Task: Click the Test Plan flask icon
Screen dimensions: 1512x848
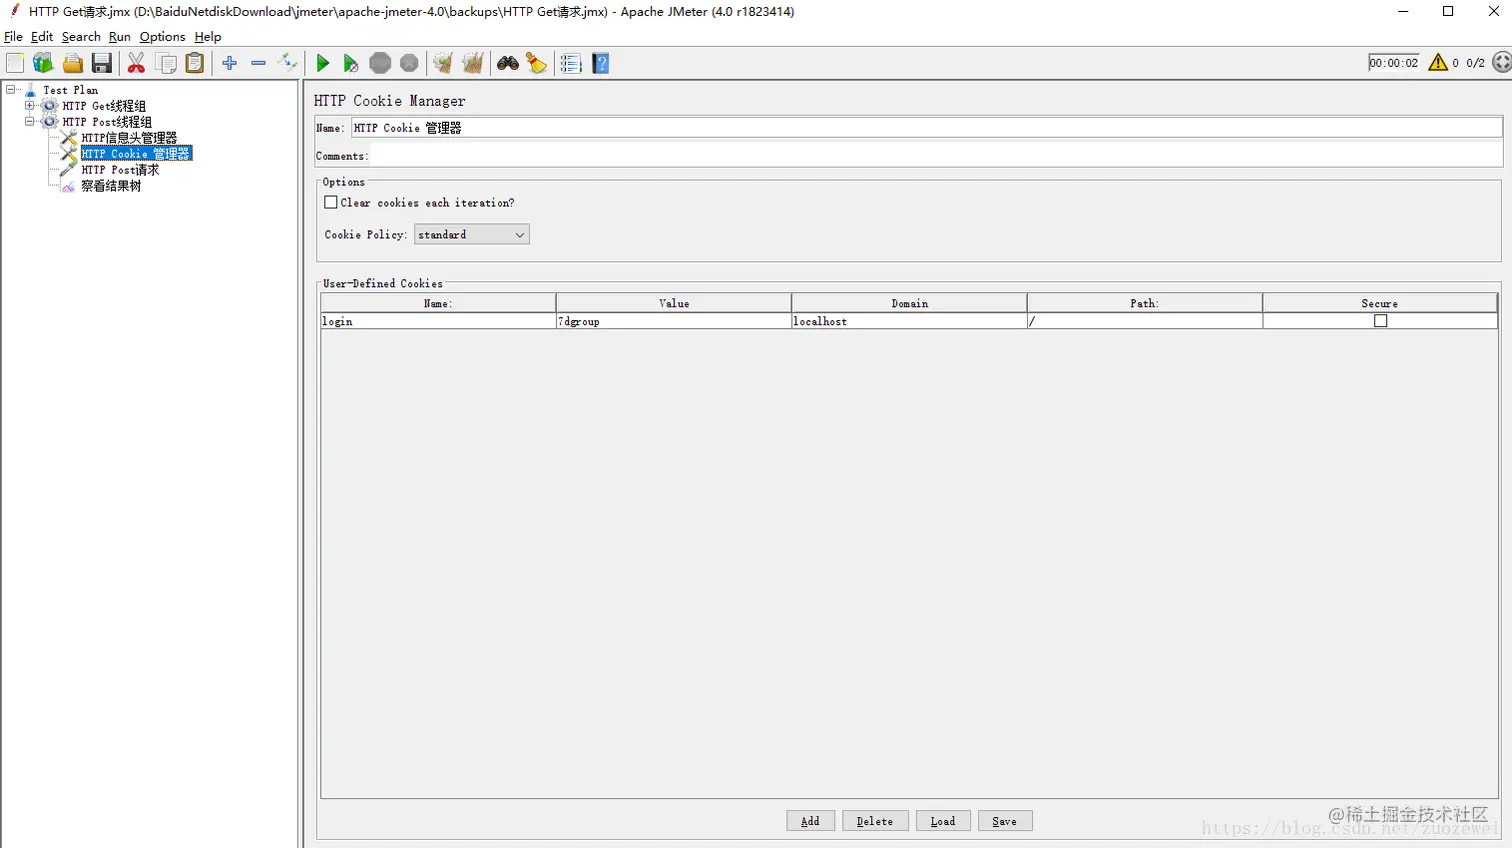Action: pos(30,90)
